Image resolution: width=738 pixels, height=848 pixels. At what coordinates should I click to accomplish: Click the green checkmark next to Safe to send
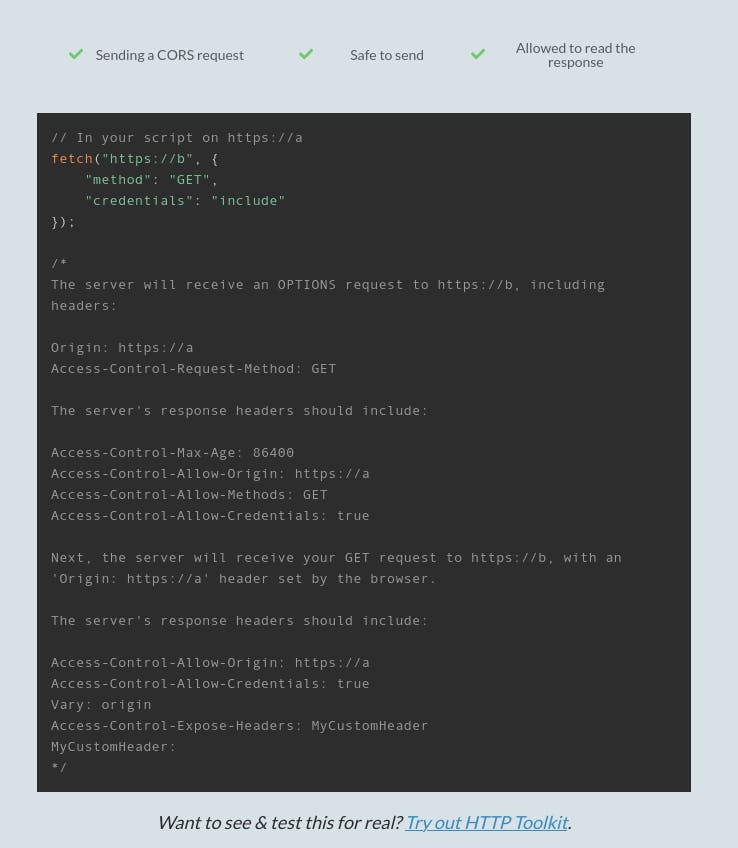(306, 54)
